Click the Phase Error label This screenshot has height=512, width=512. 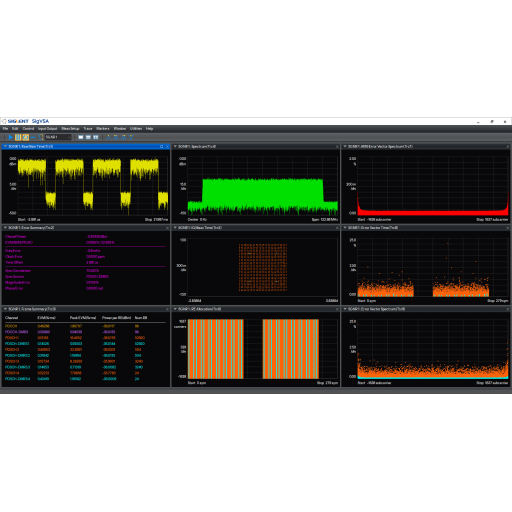tap(14, 288)
